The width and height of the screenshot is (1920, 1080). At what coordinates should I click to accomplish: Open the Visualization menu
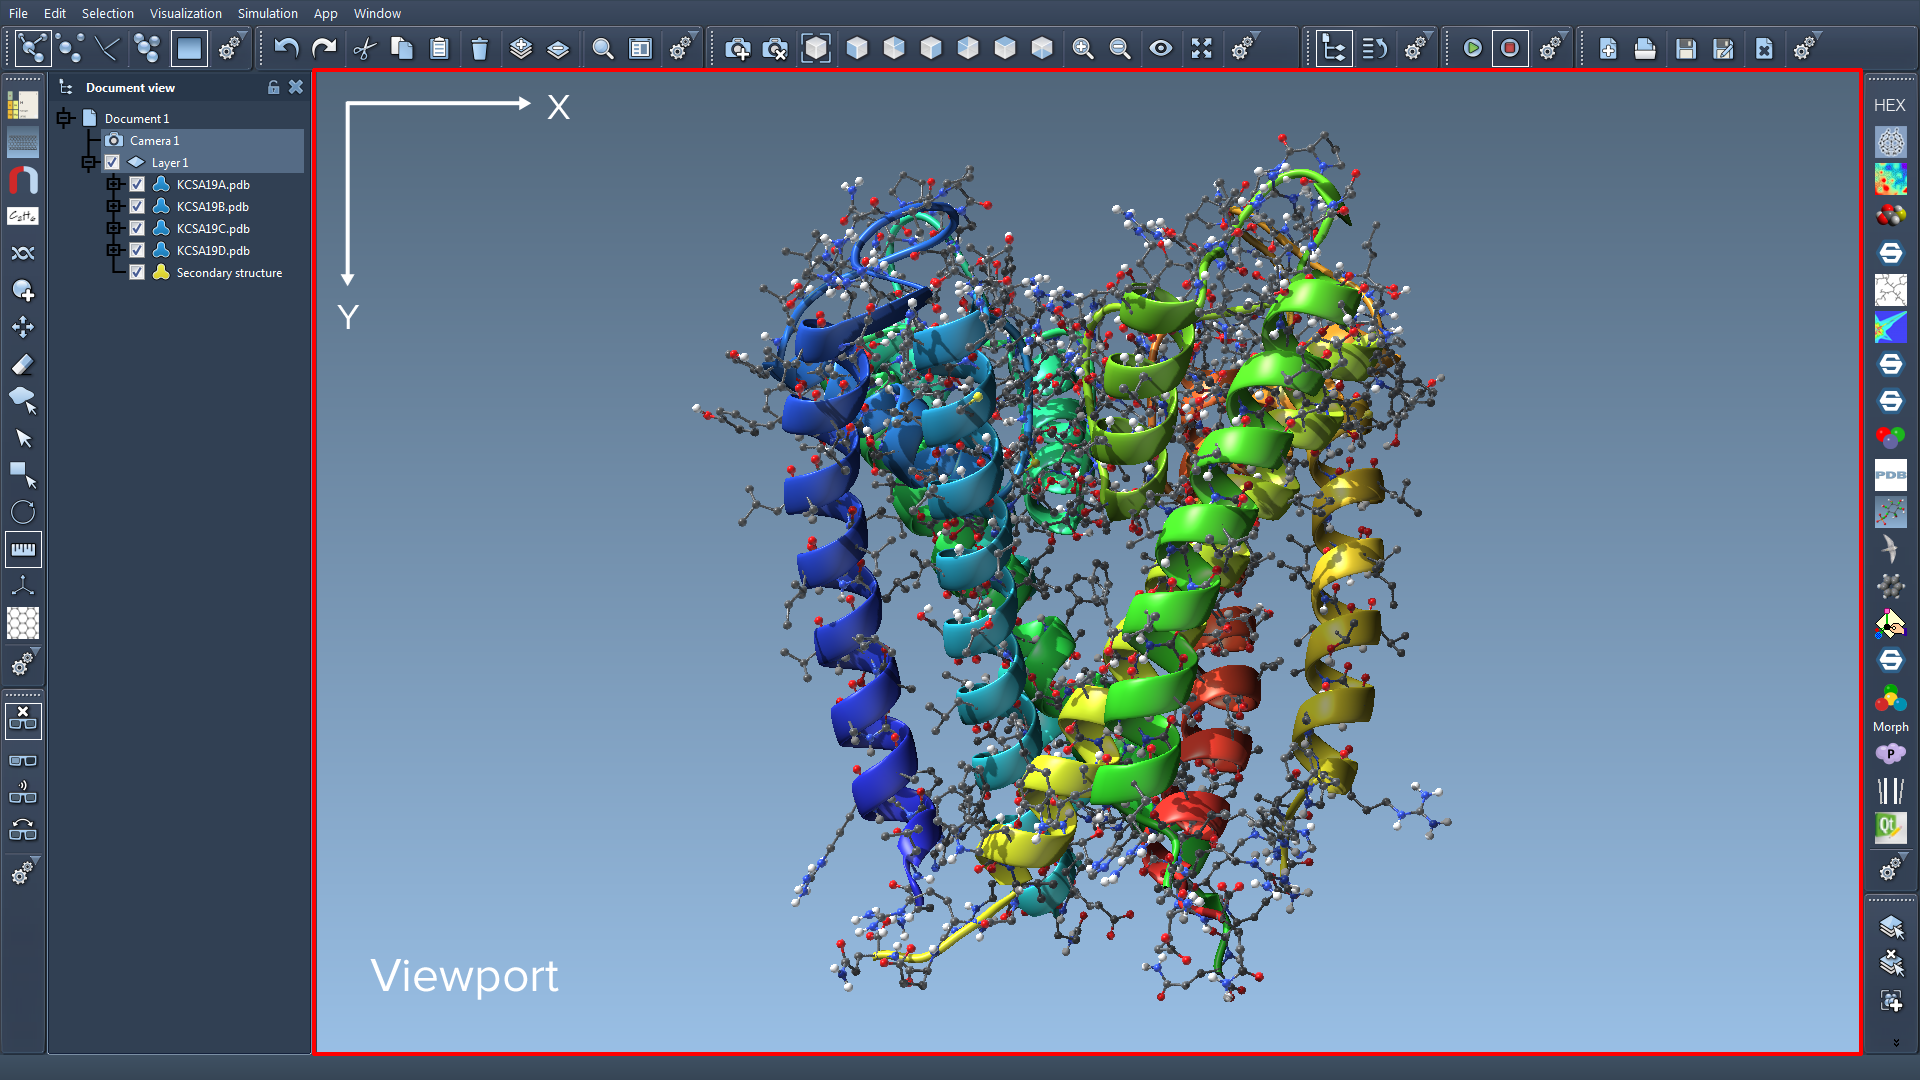(186, 13)
